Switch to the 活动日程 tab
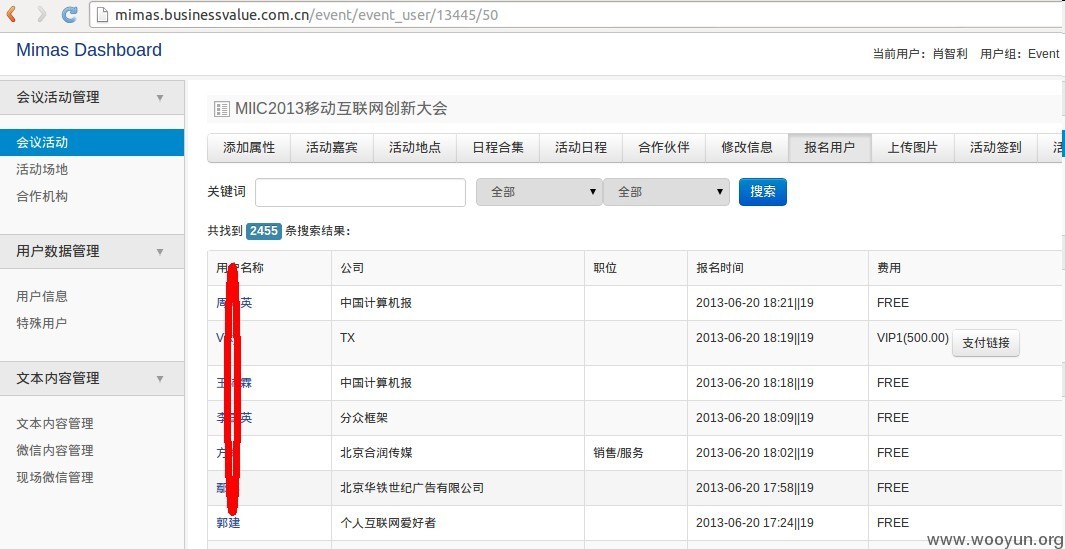The height and width of the screenshot is (549, 1065). 581,147
